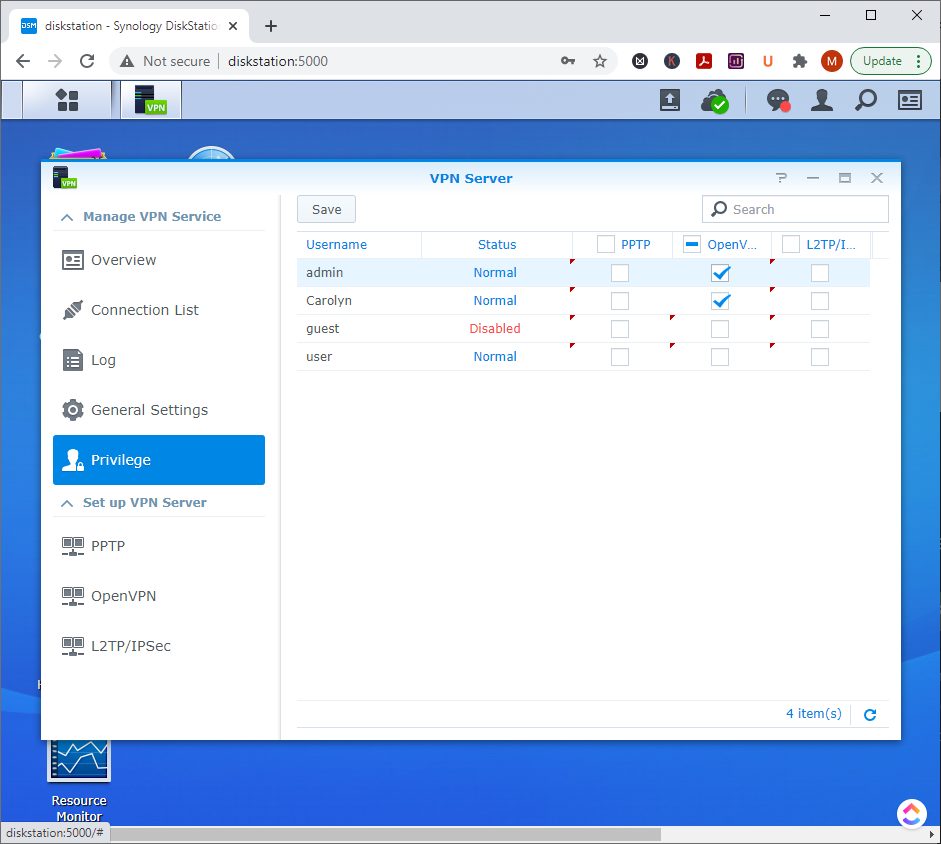Enable OpenVPN for user

[x=720, y=357]
